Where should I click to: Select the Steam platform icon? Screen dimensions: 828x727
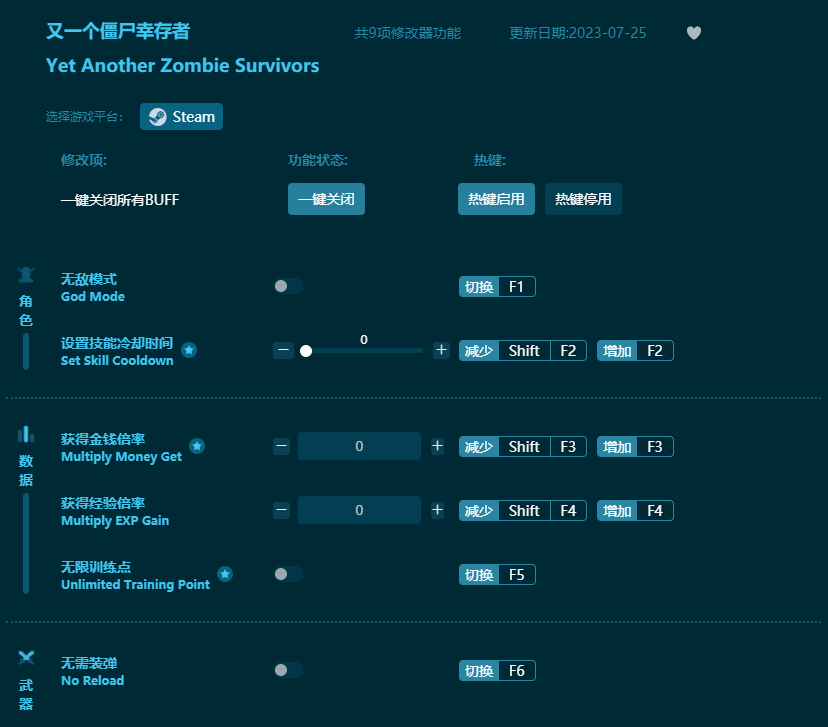coord(160,116)
